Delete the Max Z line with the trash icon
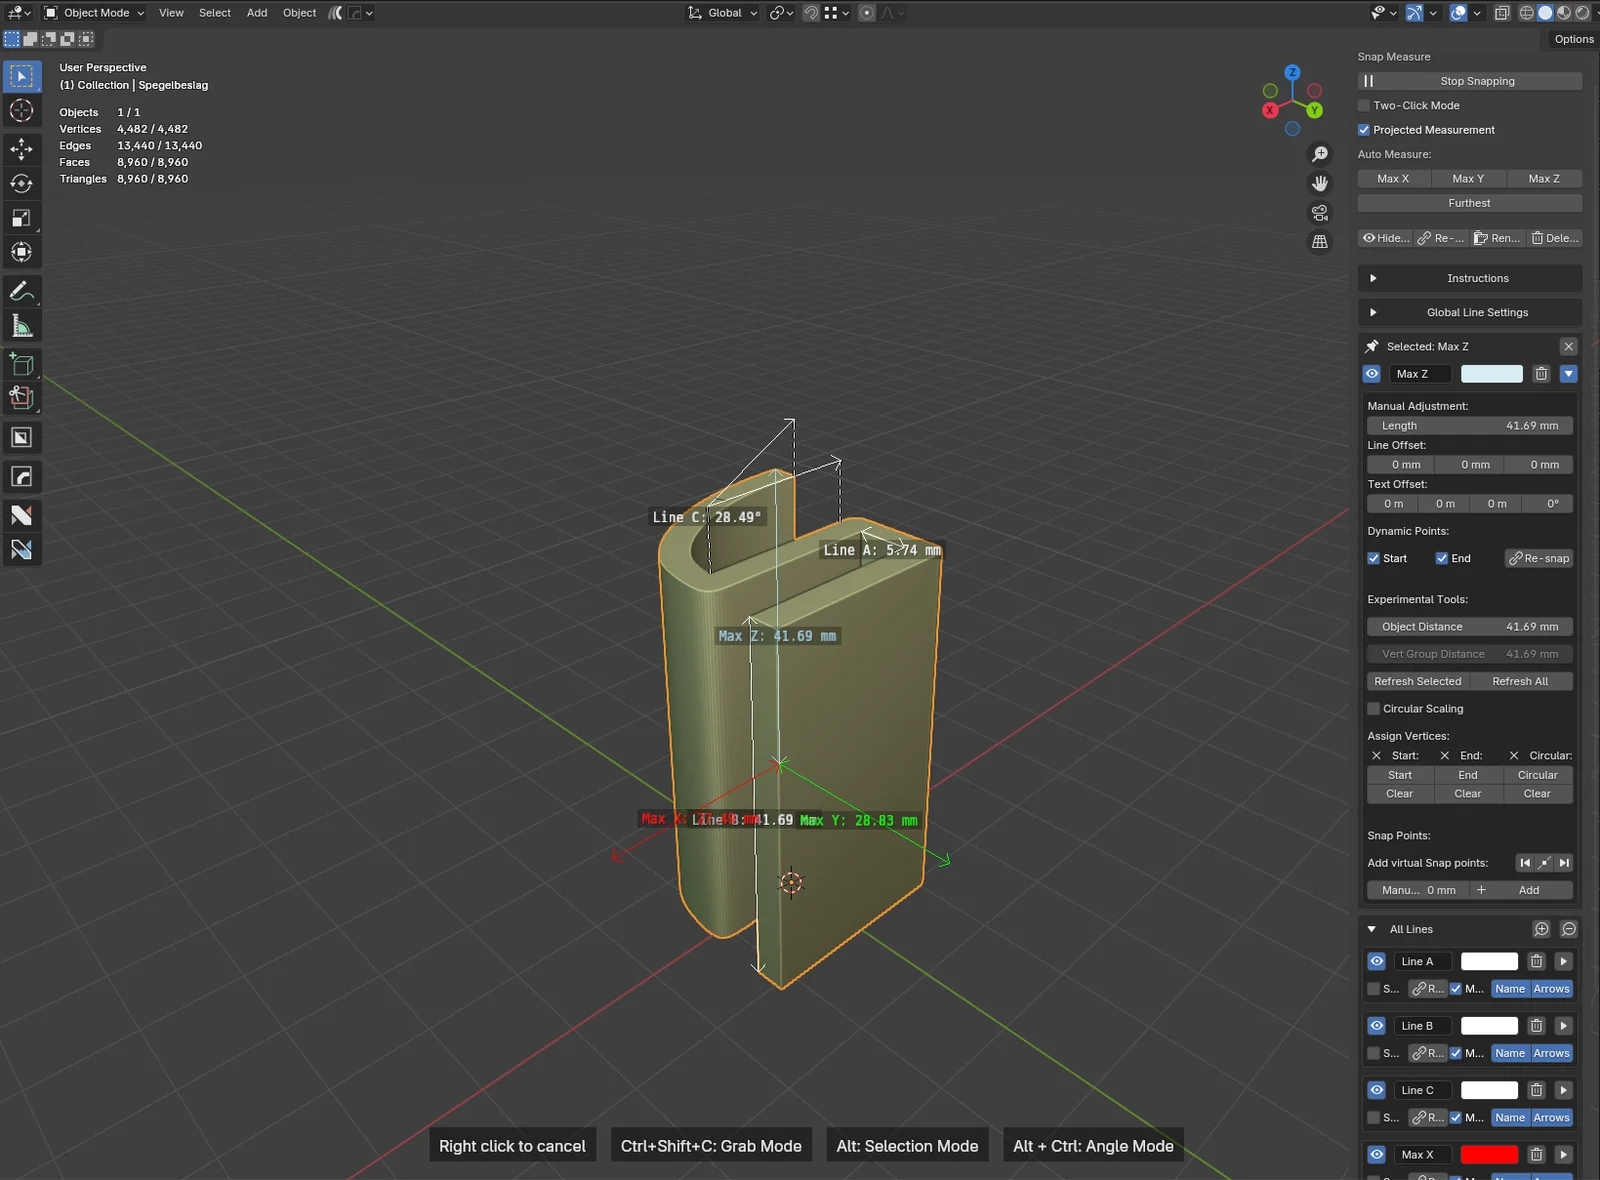 (x=1541, y=374)
